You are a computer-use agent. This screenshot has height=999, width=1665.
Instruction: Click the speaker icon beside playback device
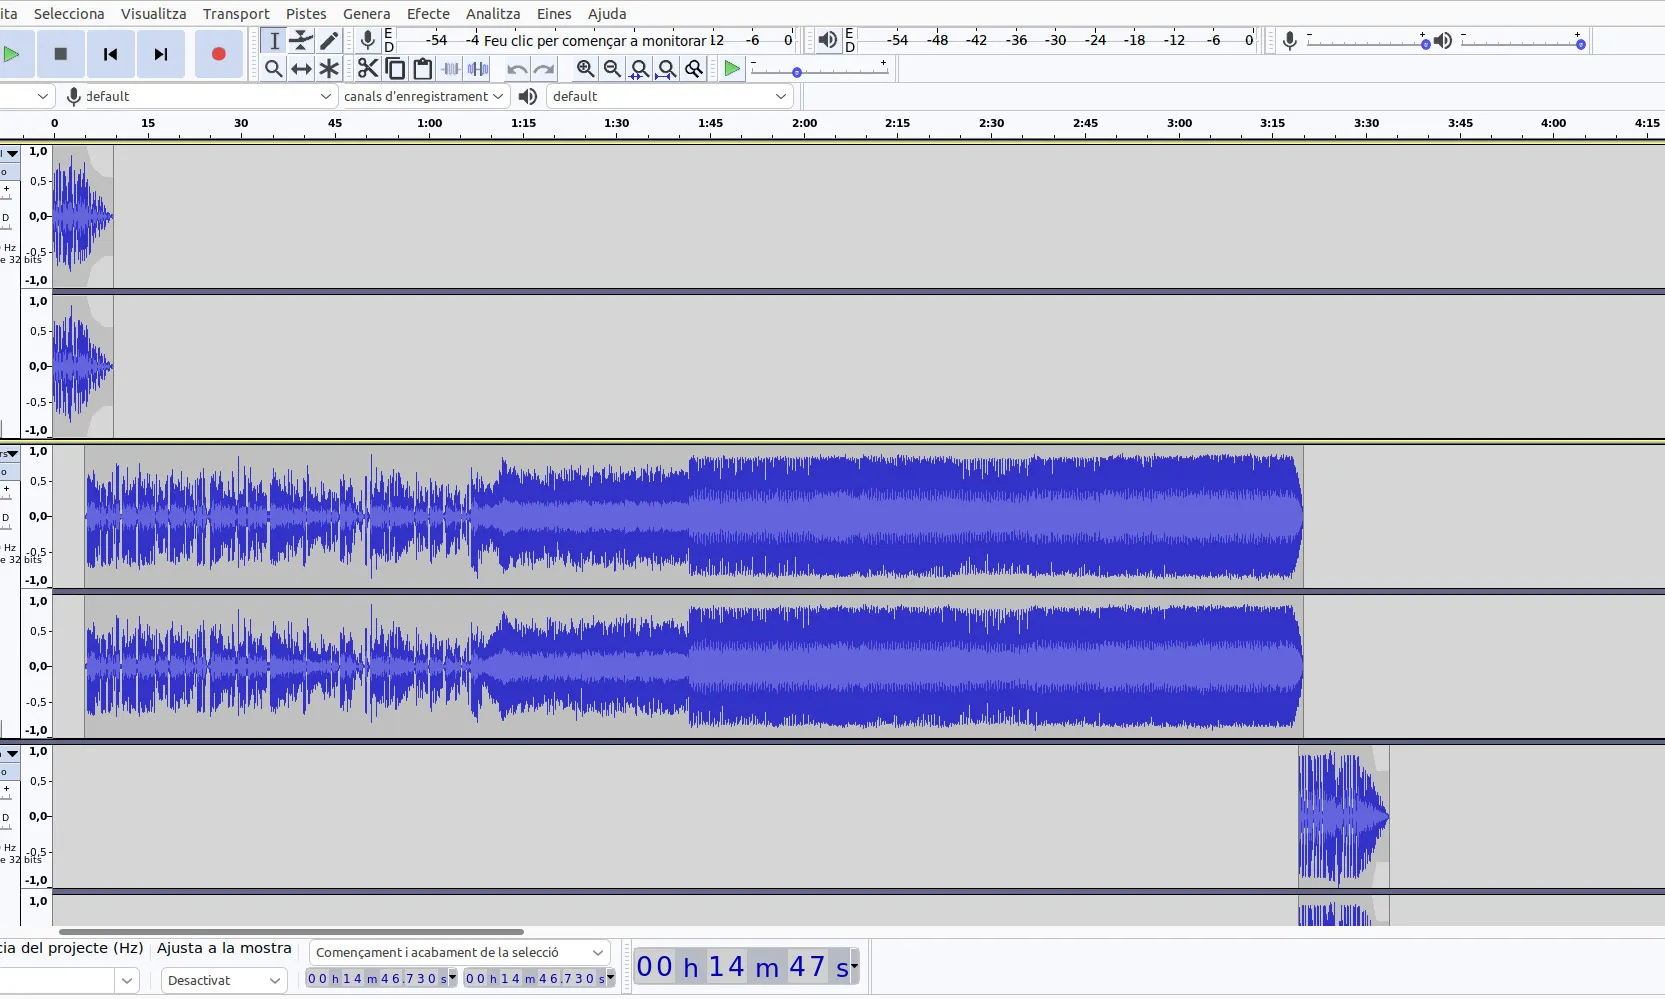coord(528,96)
